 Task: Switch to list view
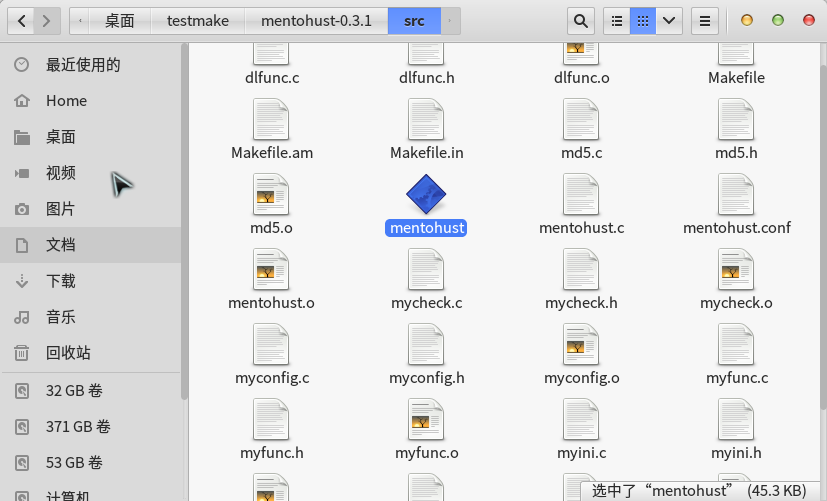pyautogui.click(x=617, y=21)
